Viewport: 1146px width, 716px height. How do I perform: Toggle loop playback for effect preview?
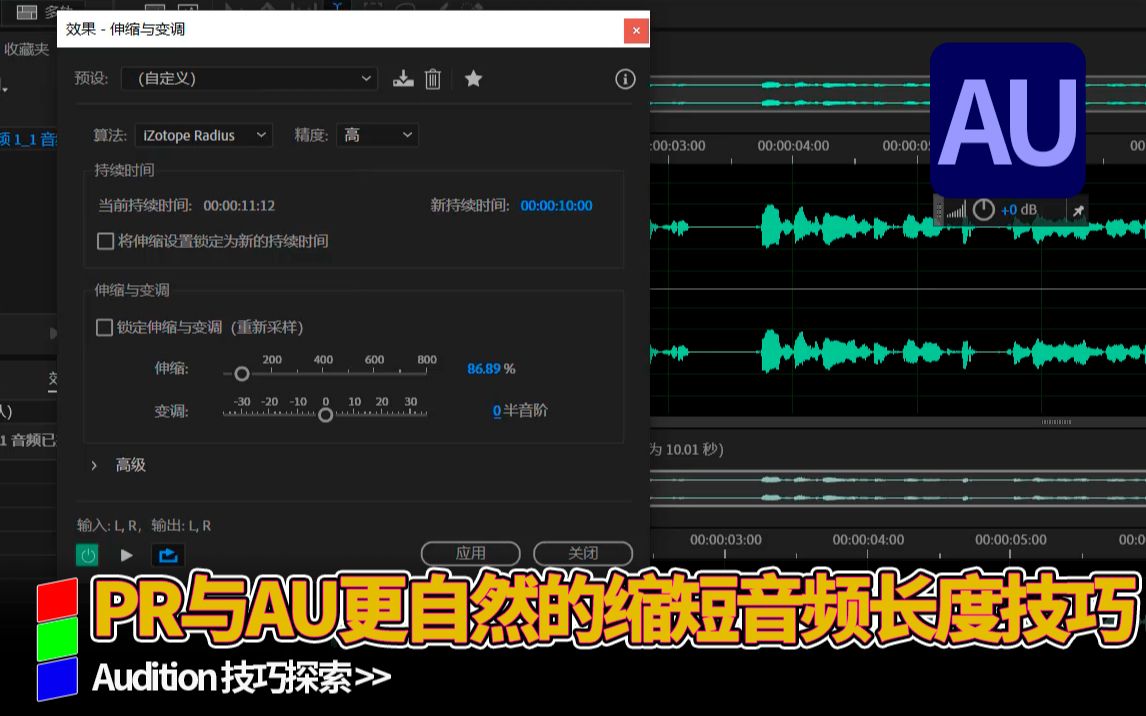point(168,554)
